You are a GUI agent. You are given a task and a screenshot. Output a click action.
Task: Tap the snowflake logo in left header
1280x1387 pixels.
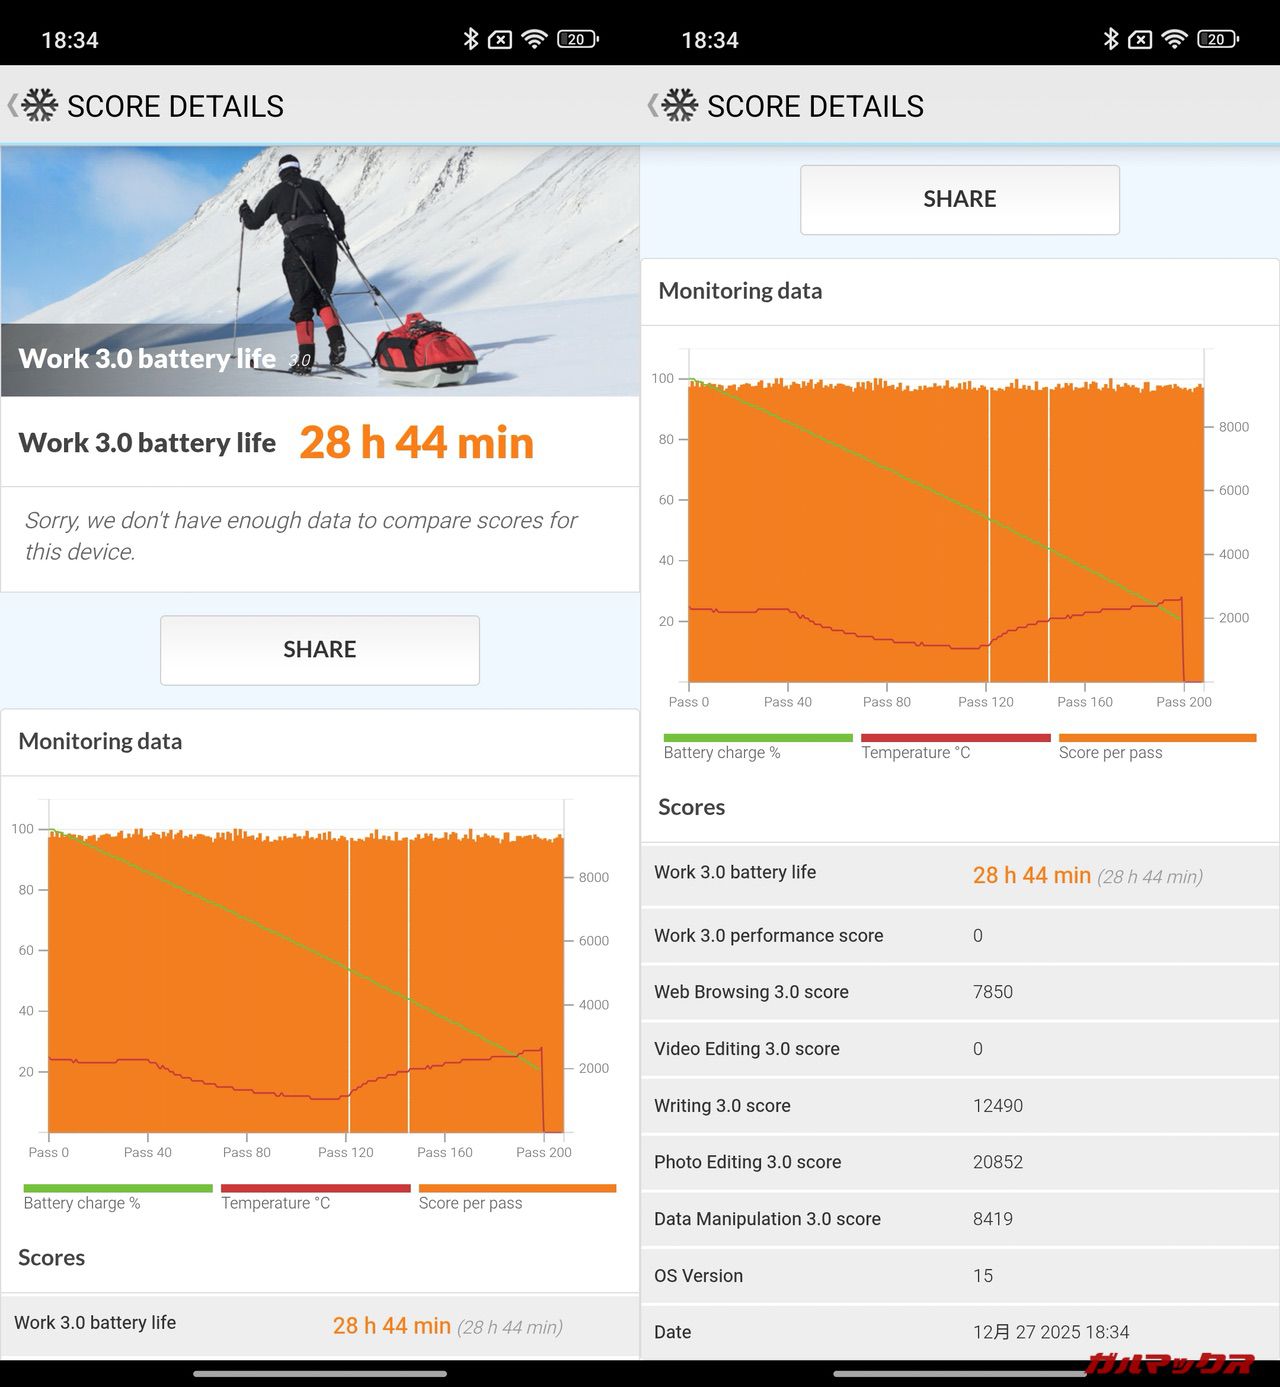(40, 105)
